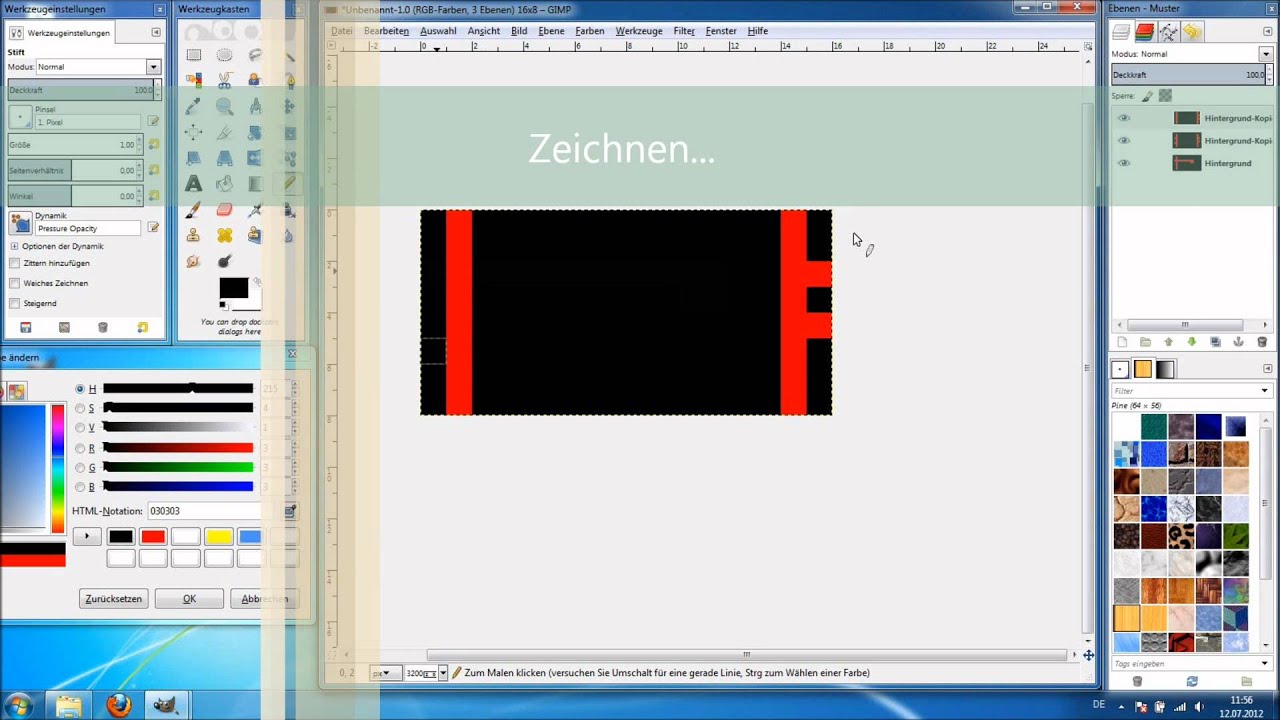This screenshot has width=1280, height=720.
Task: Enable Zittern hinzufügen checkbox
Action: pos(14,263)
